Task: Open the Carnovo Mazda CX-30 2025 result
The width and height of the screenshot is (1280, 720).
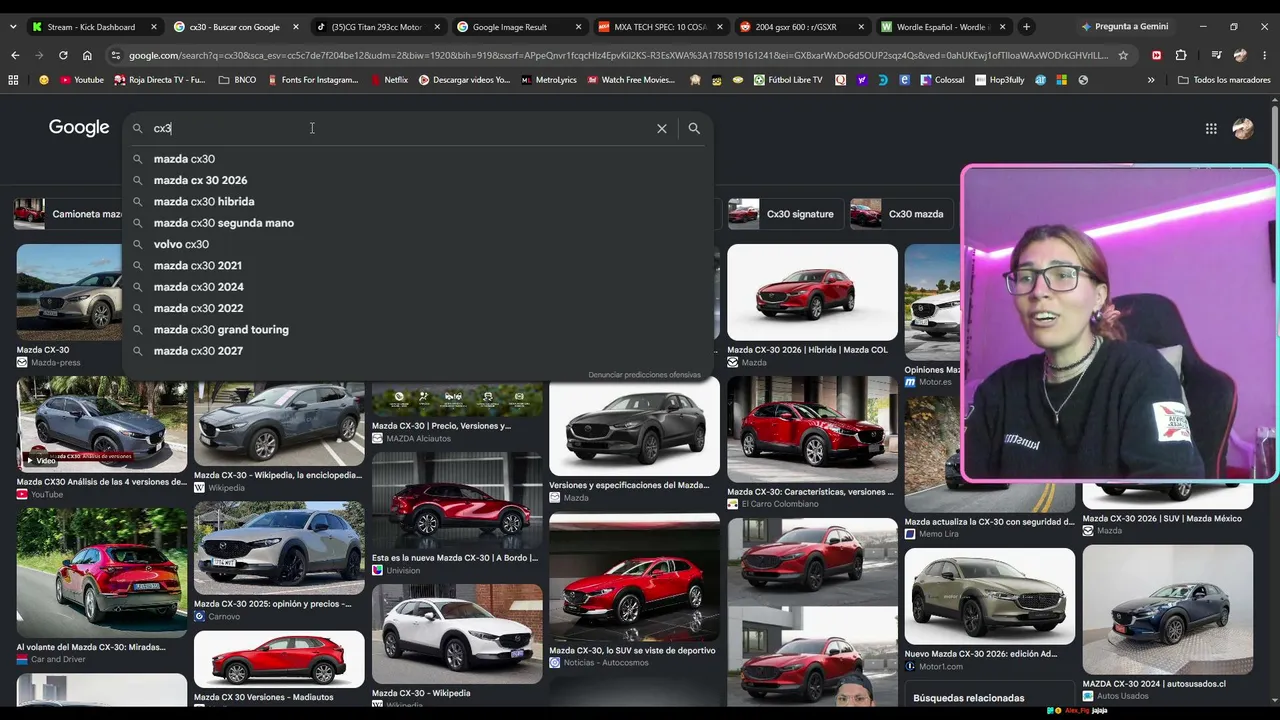Action: point(279,547)
